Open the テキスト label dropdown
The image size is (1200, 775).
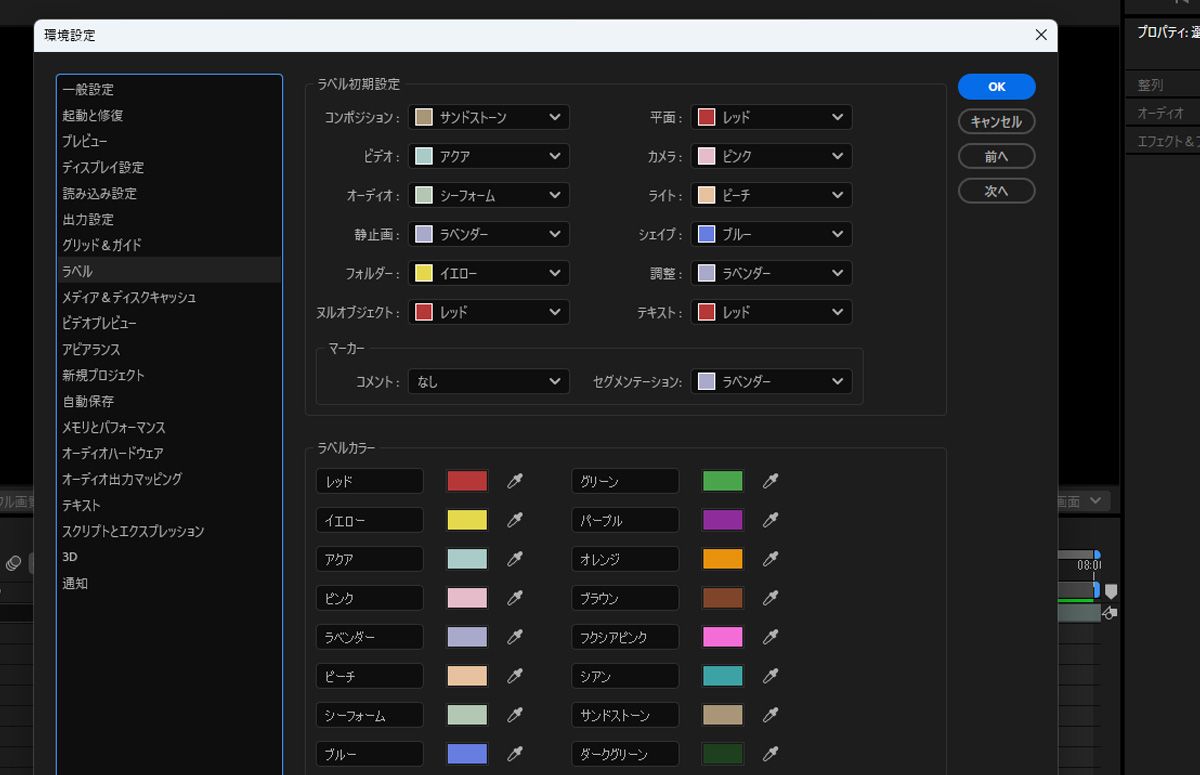772,312
